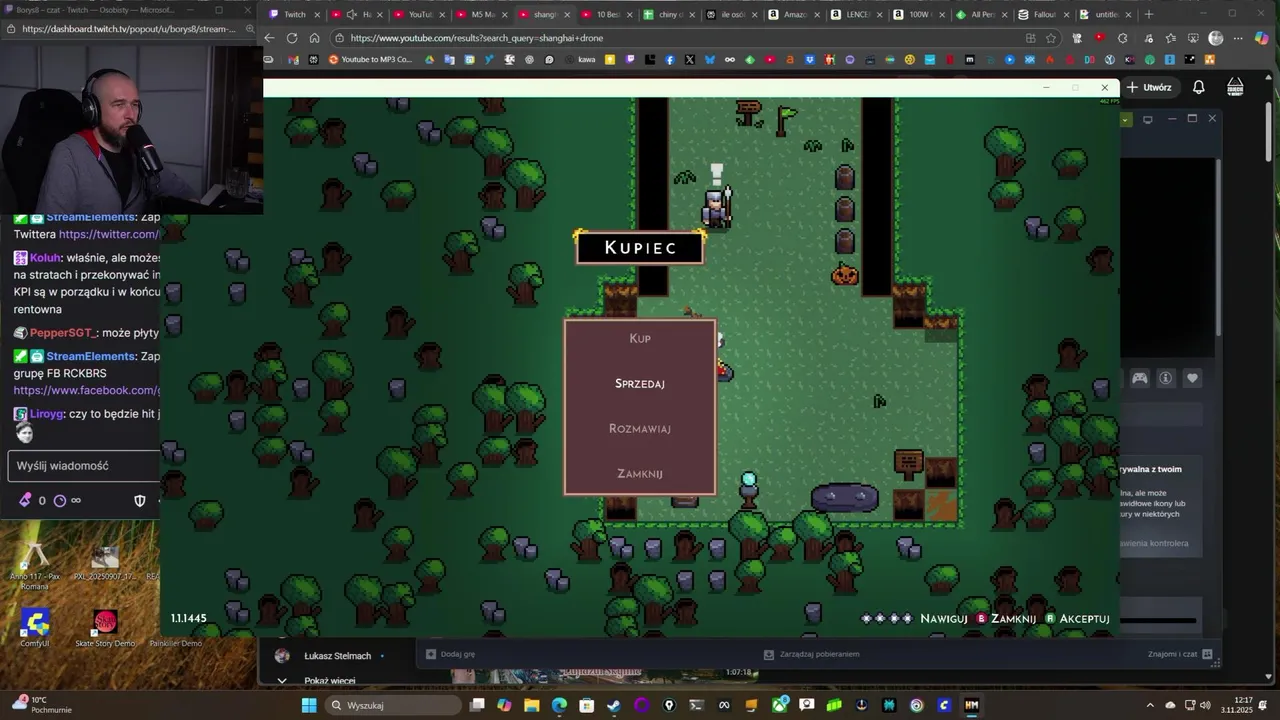Viewport: 1280px width, 720px height.
Task: Open the Xbox app from the taskbar
Action: (779, 705)
